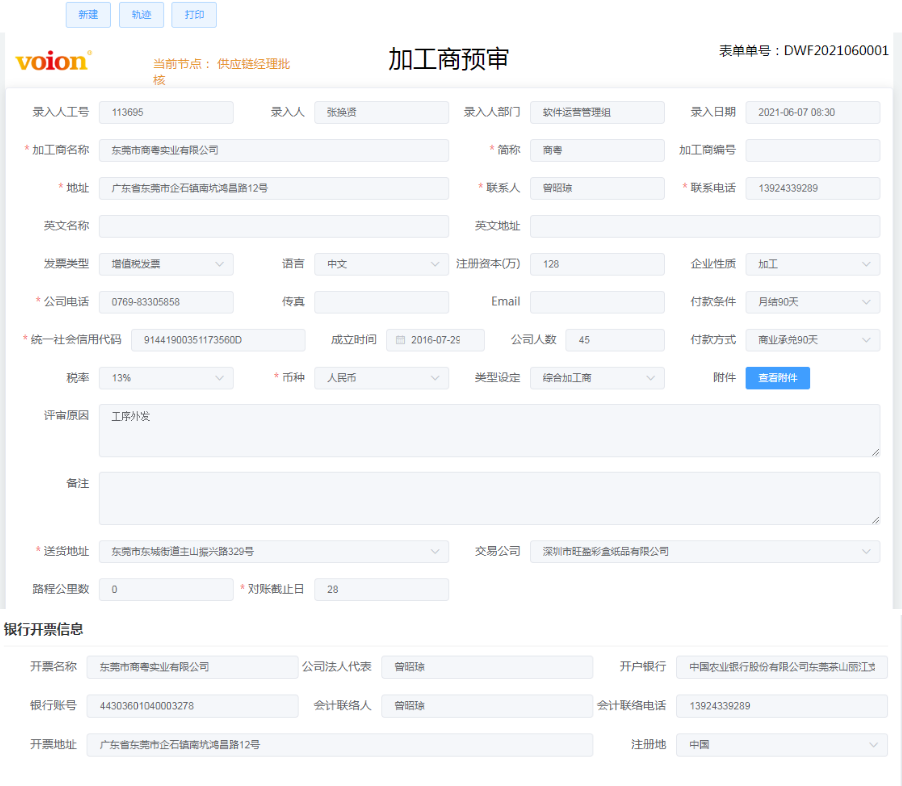The width and height of the screenshot is (902, 786).
Task: Click the 开票名称 input field
Action: [x=192, y=667]
